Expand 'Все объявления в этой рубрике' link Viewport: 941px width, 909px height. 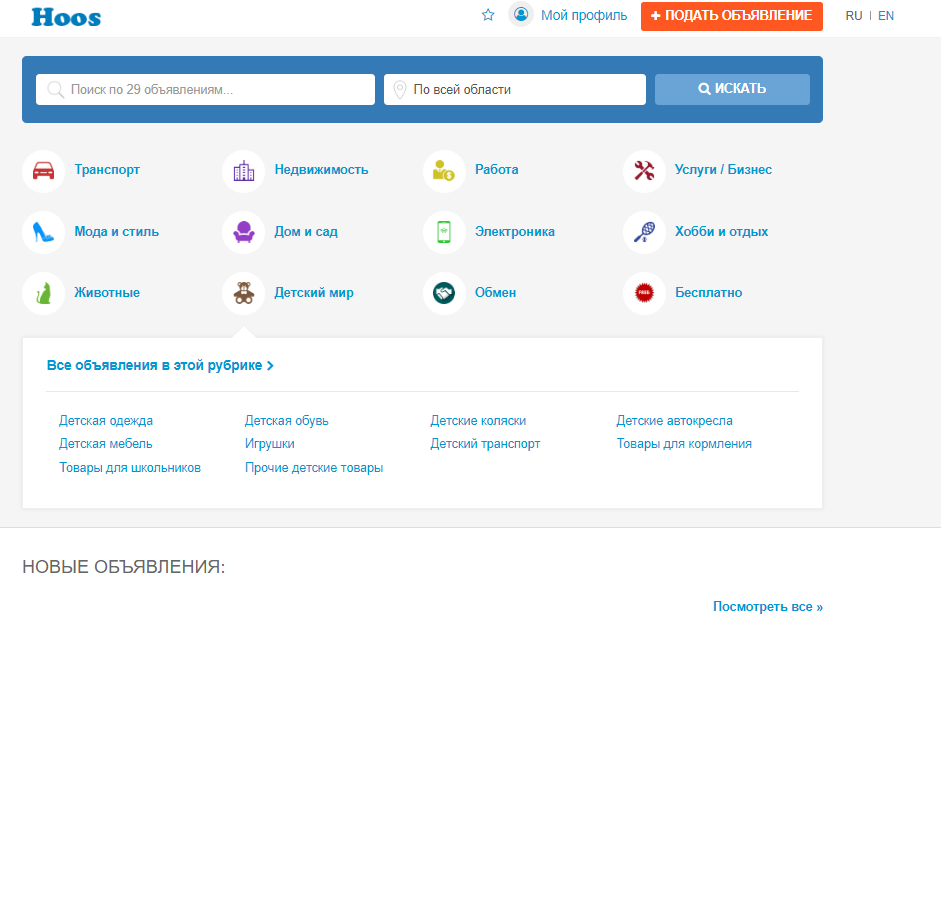point(160,366)
